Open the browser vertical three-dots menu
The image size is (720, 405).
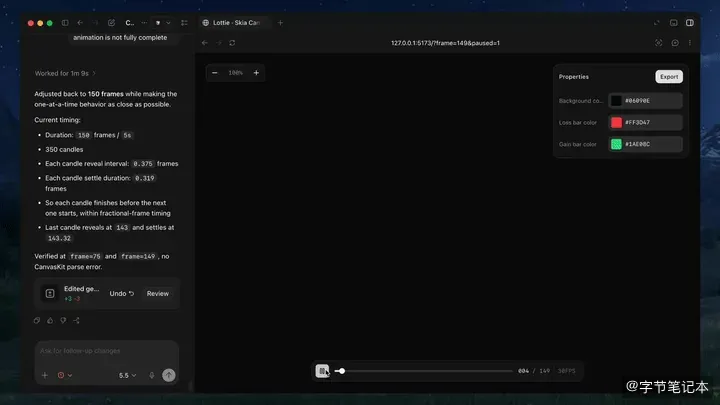(690, 43)
